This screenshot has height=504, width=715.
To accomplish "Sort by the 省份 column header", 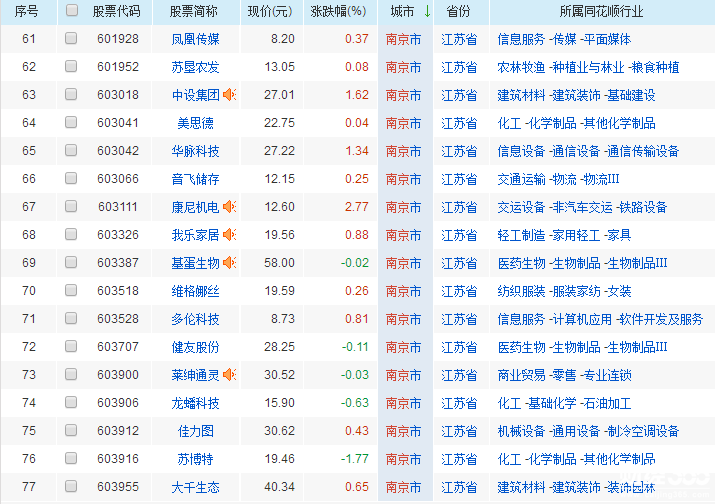I will coord(458,11).
